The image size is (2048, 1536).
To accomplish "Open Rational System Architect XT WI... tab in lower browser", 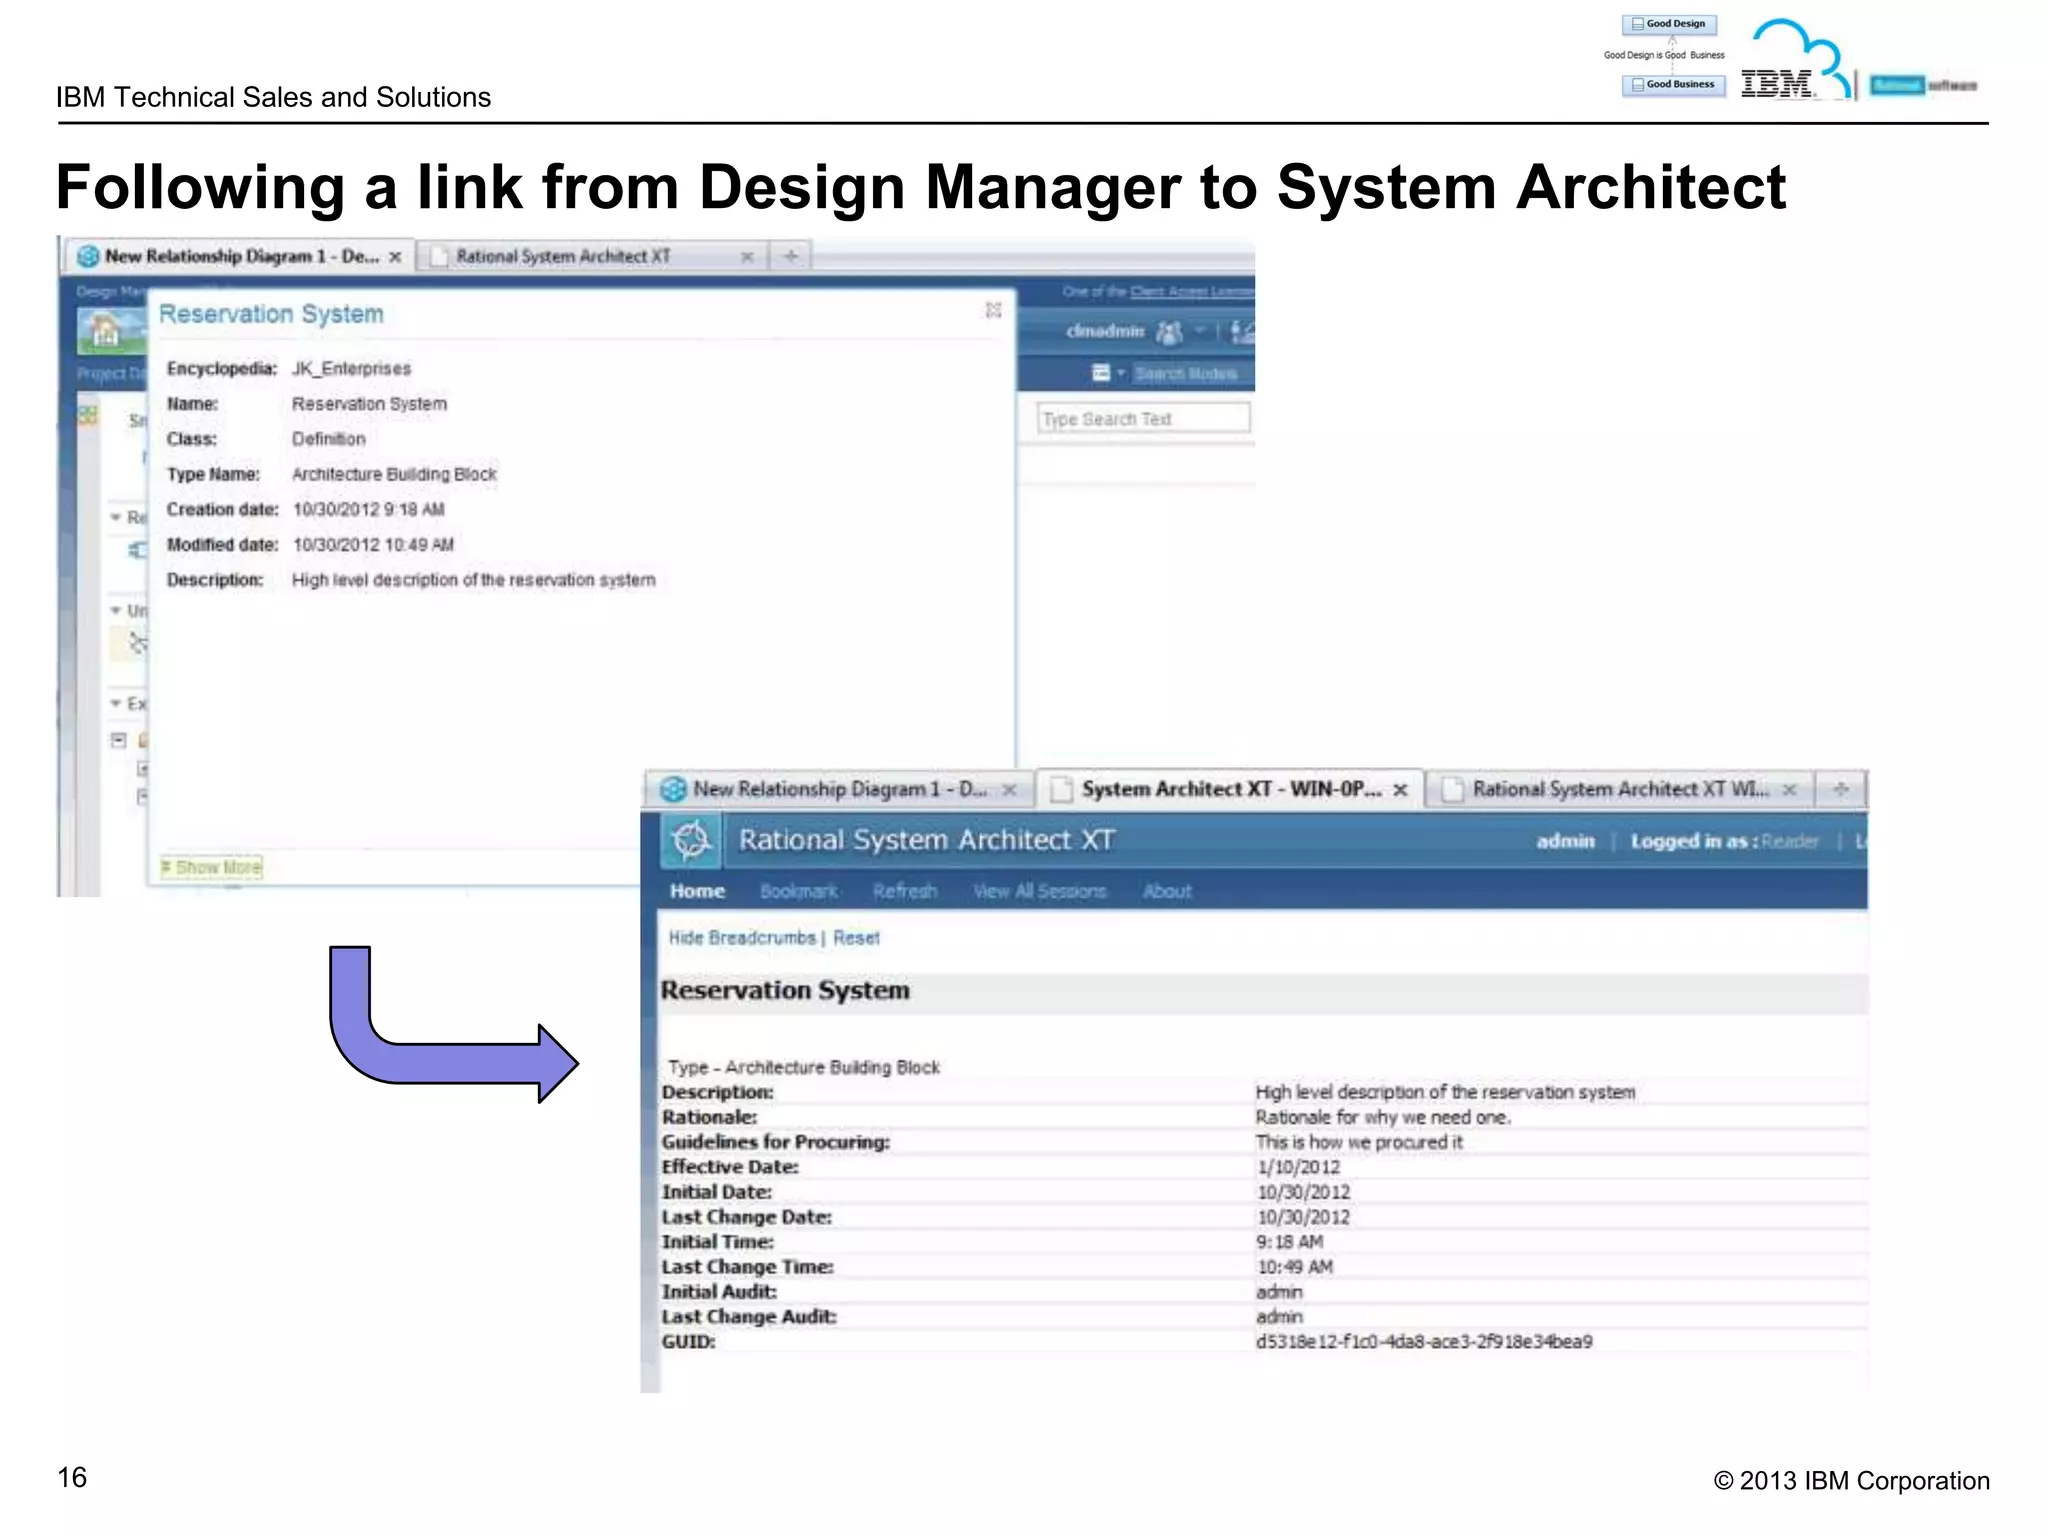I will [1619, 790].
